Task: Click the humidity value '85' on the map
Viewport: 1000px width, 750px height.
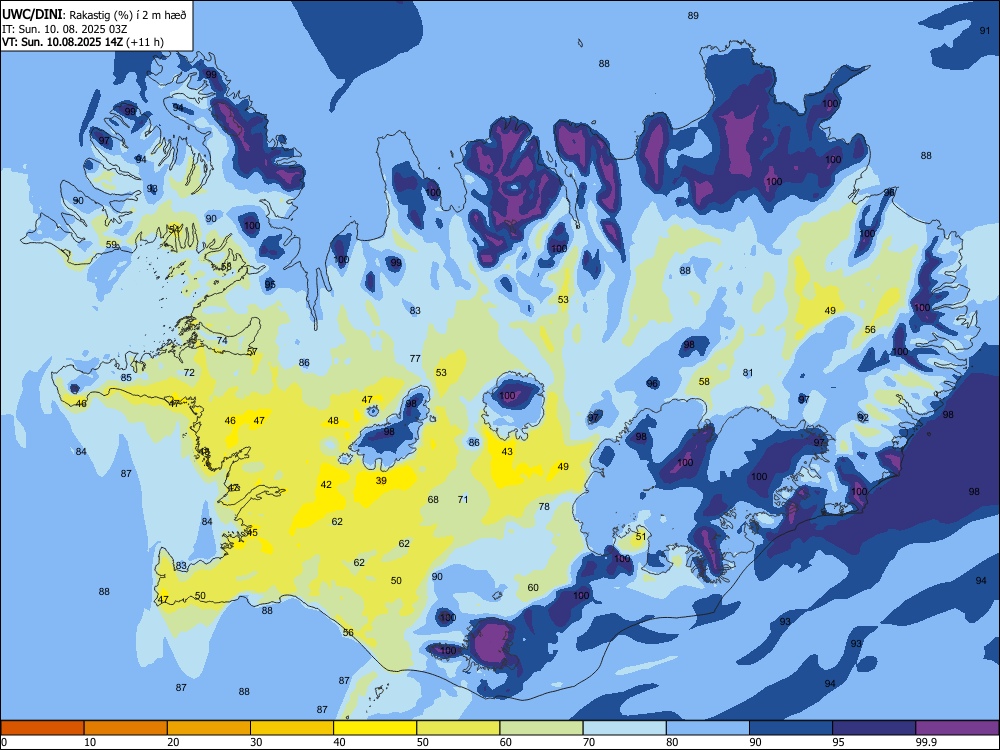Action: coord(126,378)
